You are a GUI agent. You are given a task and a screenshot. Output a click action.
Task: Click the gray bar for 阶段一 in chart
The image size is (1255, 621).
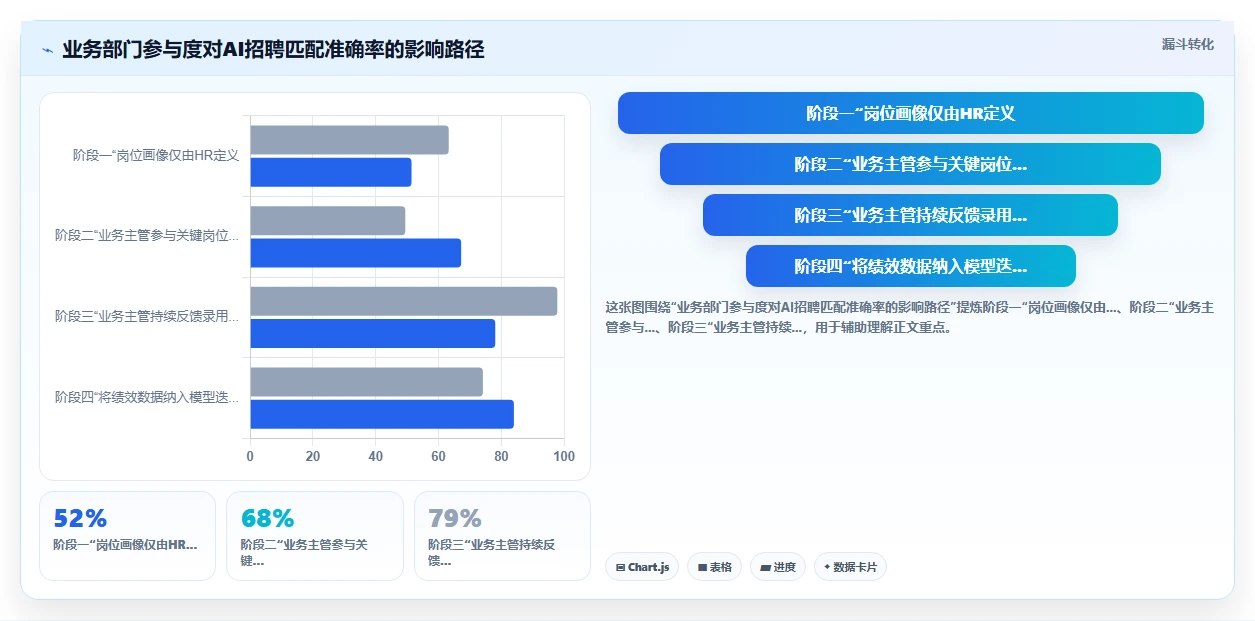click(349, 140)
